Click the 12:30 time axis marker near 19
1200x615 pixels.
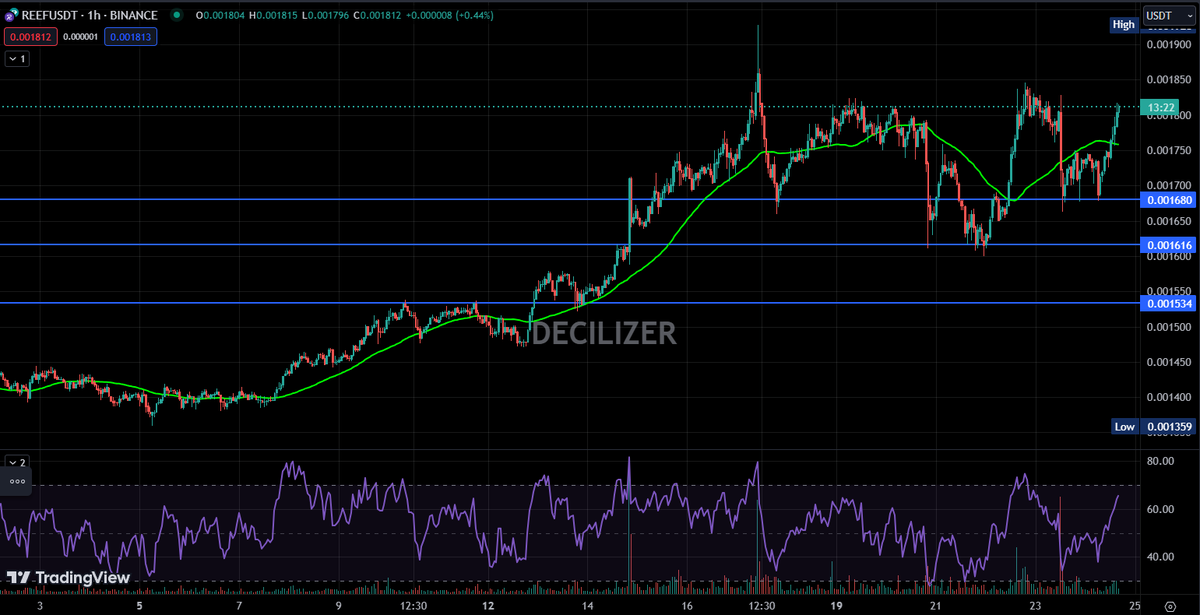(x=762, y=606)
